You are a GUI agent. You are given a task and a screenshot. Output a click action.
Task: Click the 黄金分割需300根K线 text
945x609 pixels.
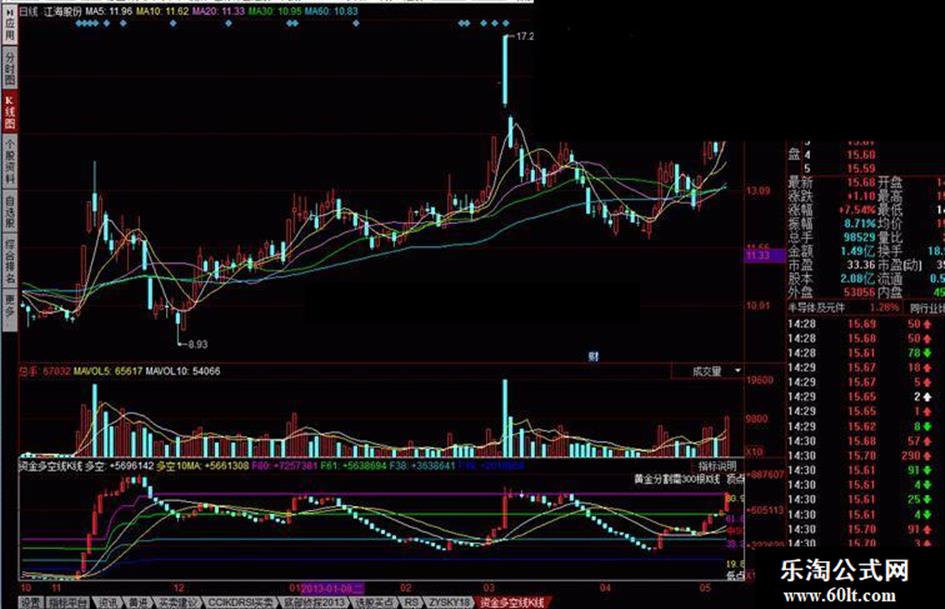pyautogui.click(x=677, y=479)
